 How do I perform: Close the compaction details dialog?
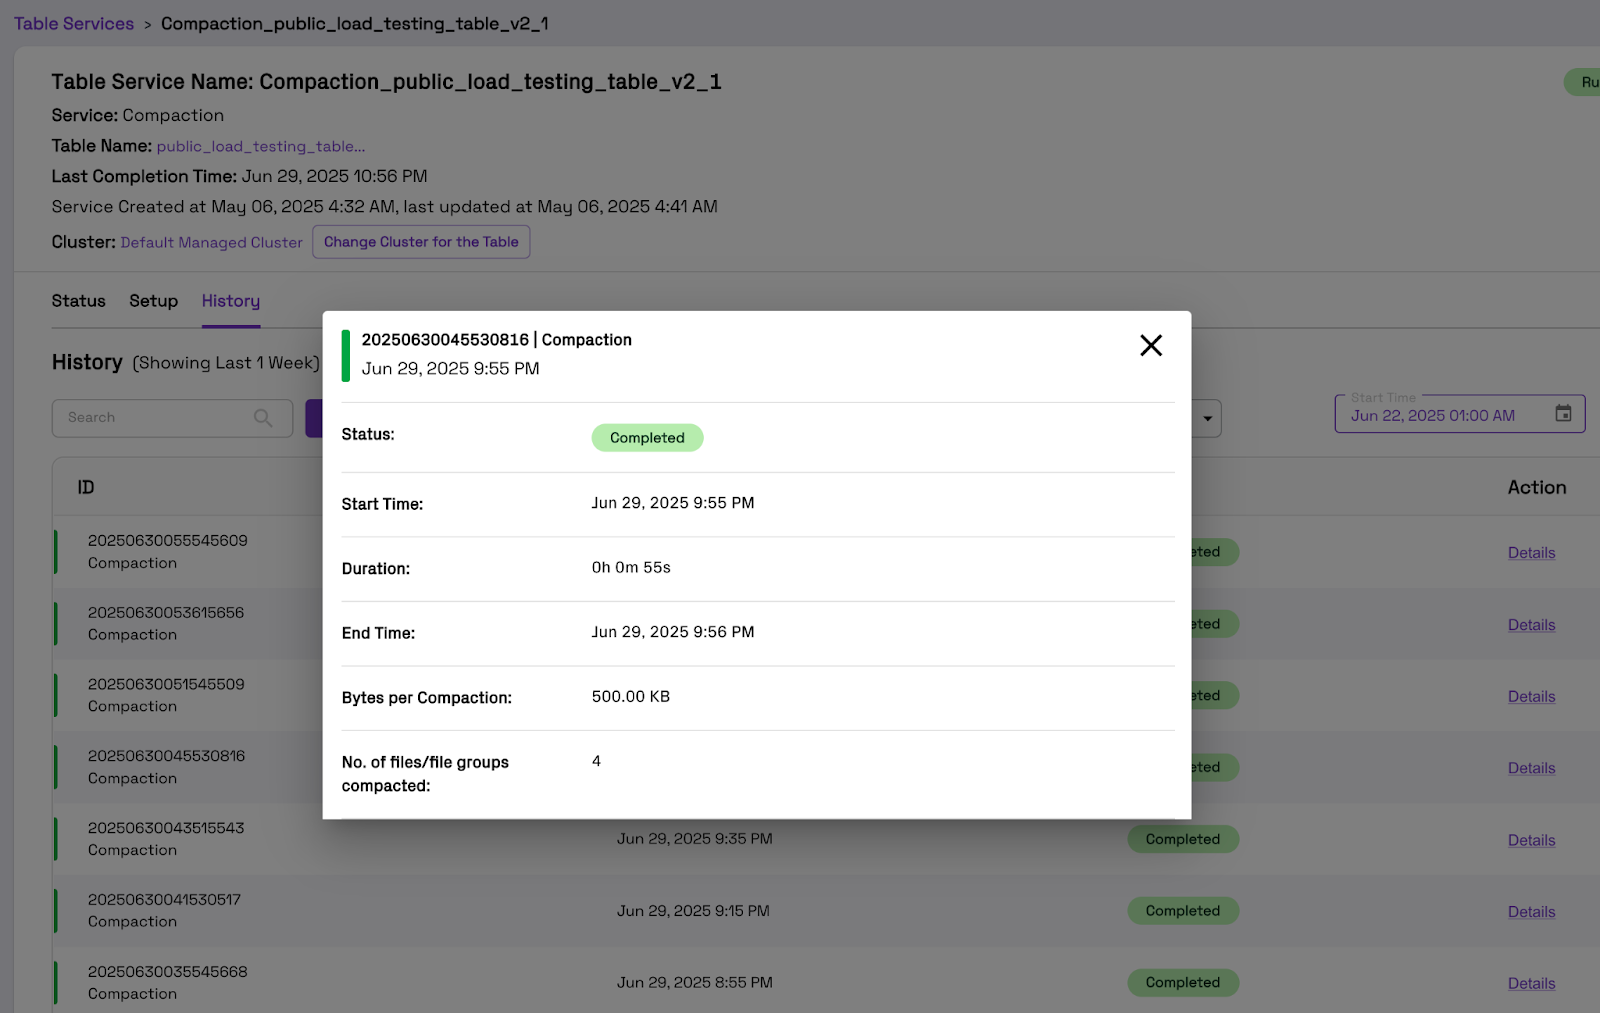click(x=1151, y=345)
